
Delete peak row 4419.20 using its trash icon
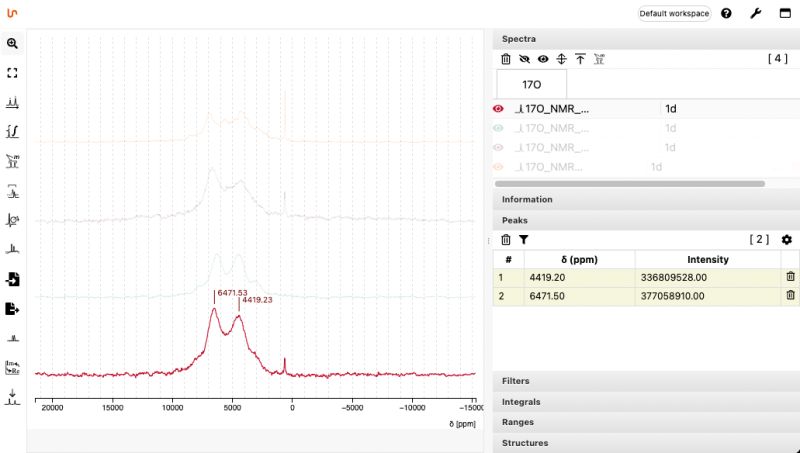(790, 276)
